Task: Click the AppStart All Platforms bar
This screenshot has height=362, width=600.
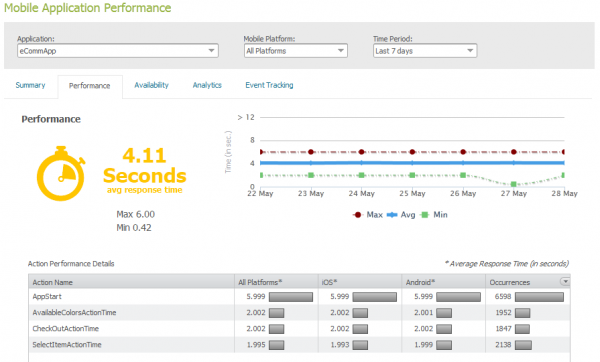Action: click(x=291, y=297)
